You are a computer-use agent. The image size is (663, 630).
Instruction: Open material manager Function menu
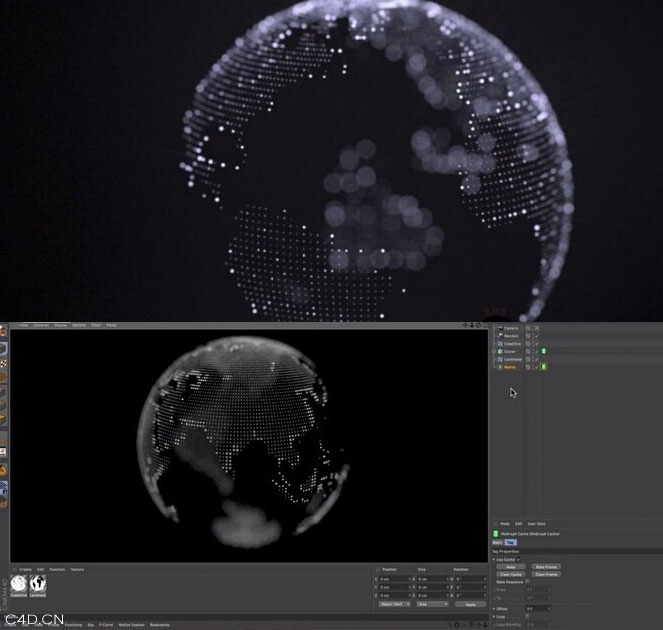[57, 570]
